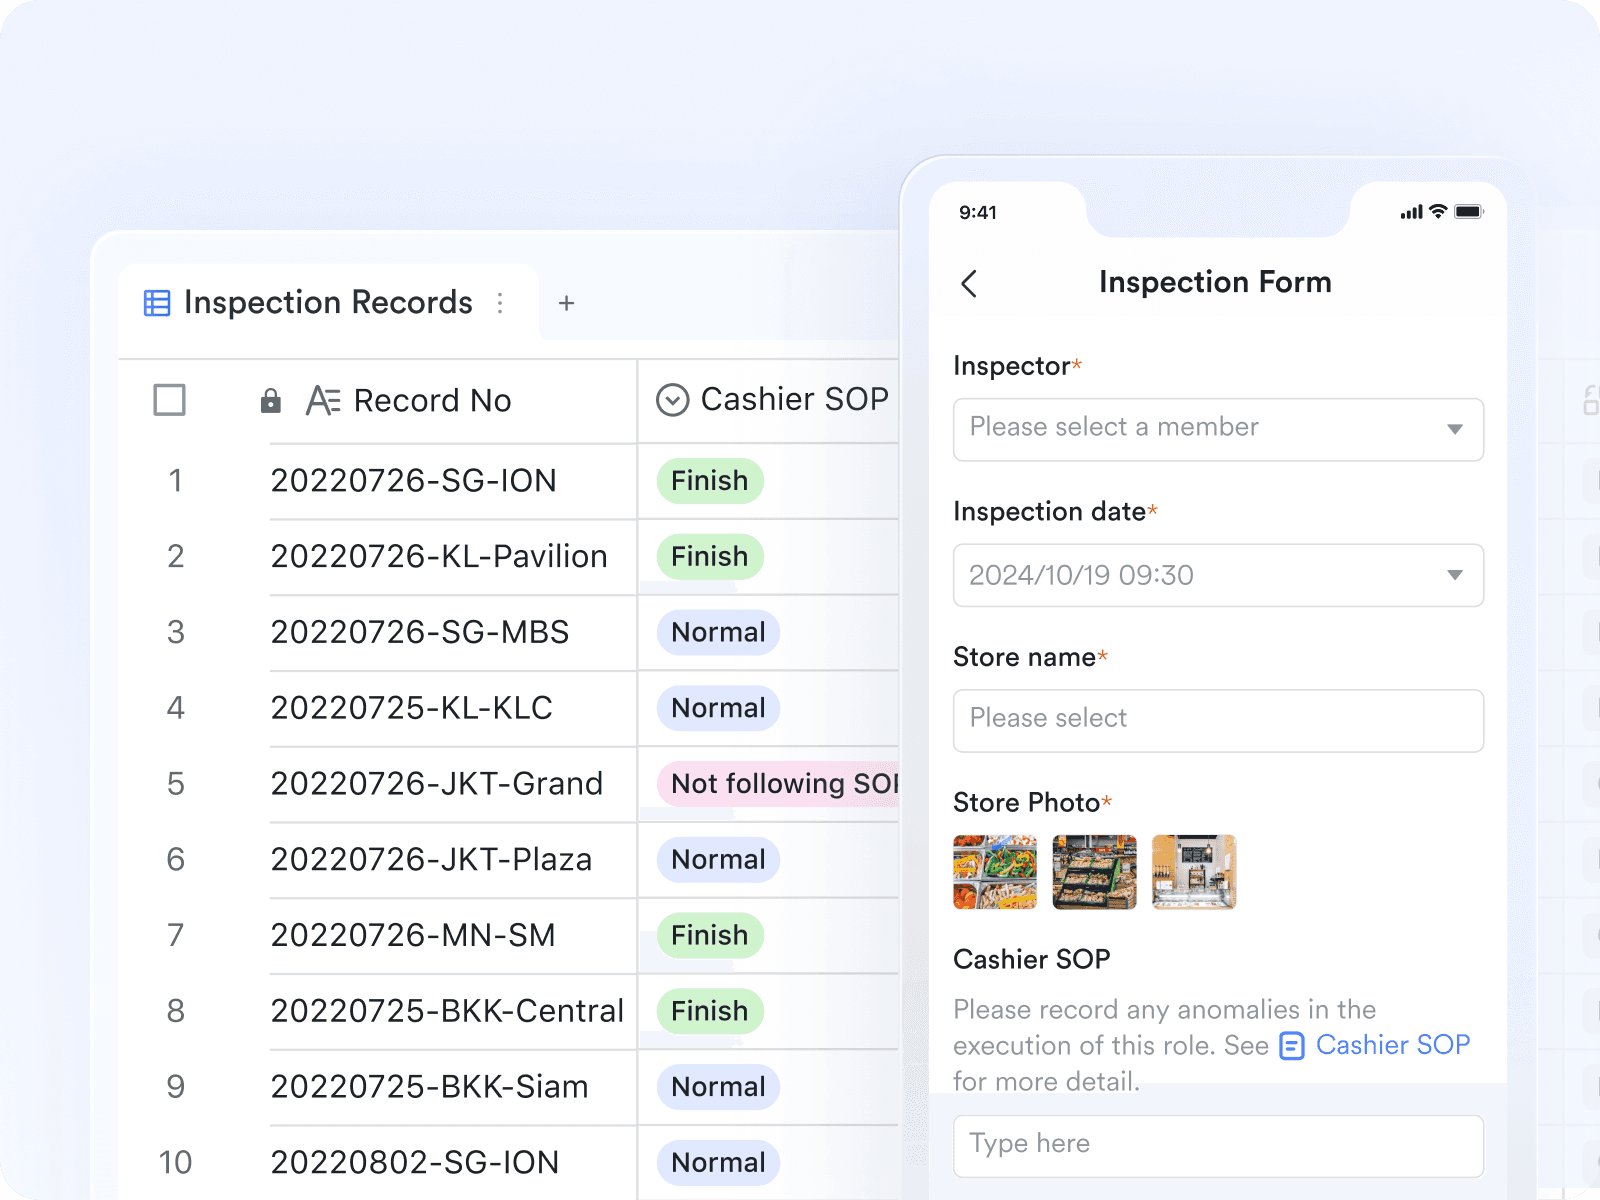1600x1200 pixels.
Task: Open the Cashier SOP document link
Action: pos(1392,1045)
